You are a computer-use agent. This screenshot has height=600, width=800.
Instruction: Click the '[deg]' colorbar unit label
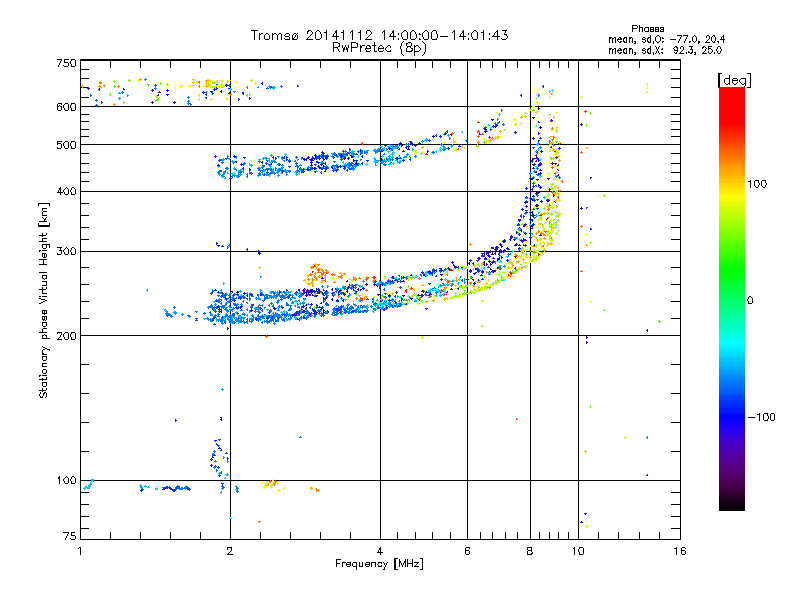pos(734,80)
